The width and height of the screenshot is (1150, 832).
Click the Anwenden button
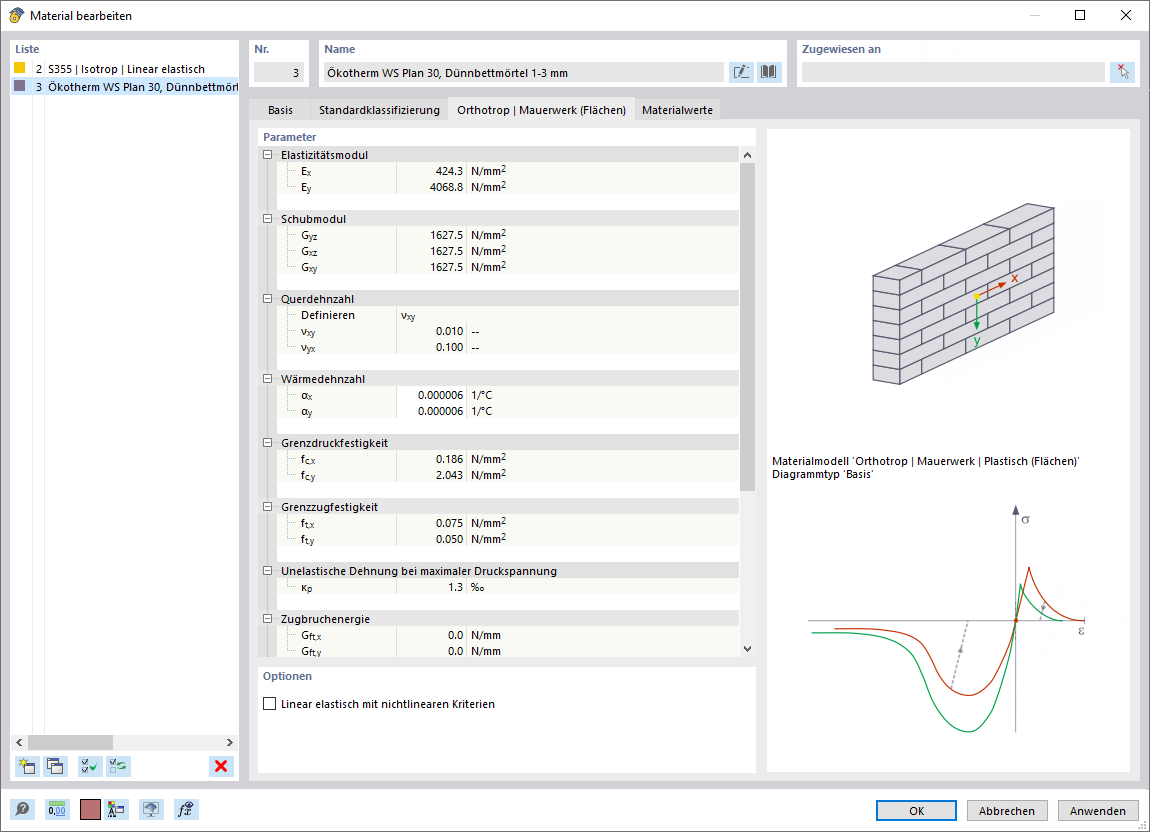point(1097,810)
